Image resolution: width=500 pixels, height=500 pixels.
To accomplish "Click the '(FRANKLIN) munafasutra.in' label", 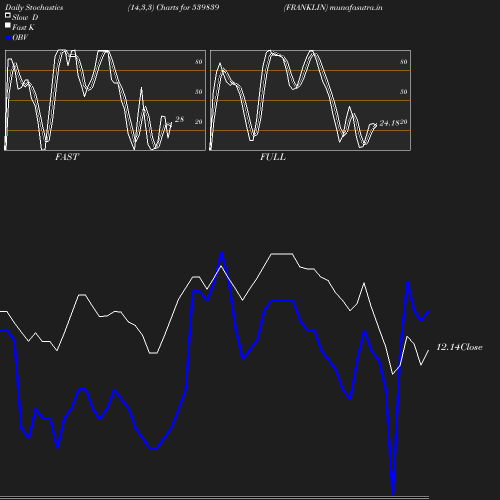I will 333,8.
